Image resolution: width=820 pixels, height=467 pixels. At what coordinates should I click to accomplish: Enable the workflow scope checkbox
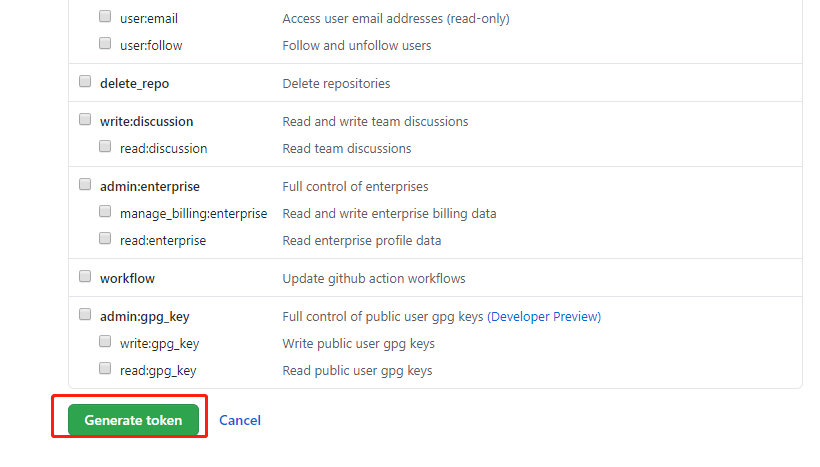pos(85,276)
